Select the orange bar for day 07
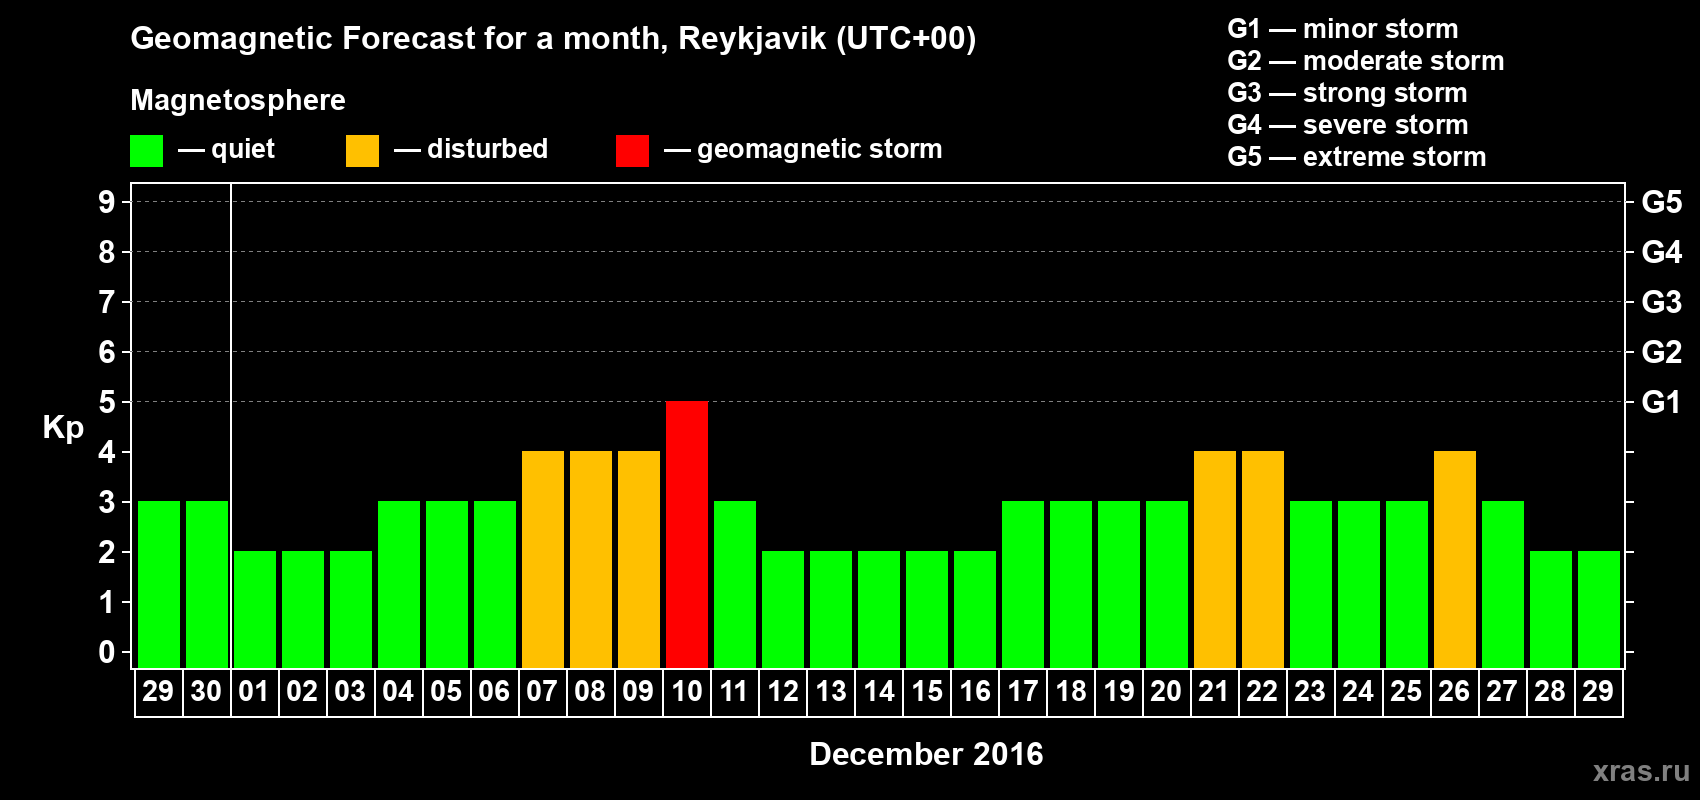1700x800 pixels. 543,559
